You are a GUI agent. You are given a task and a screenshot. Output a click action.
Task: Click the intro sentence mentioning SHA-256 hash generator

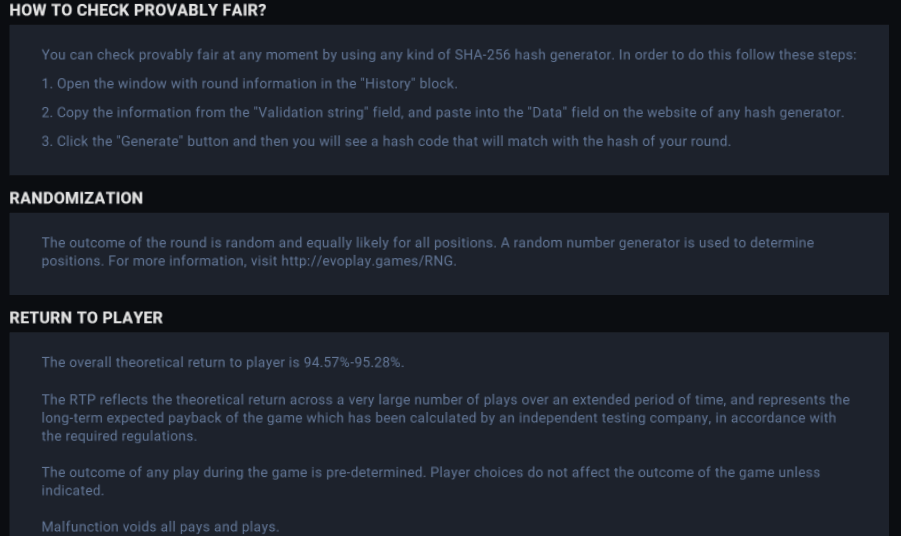448,54
